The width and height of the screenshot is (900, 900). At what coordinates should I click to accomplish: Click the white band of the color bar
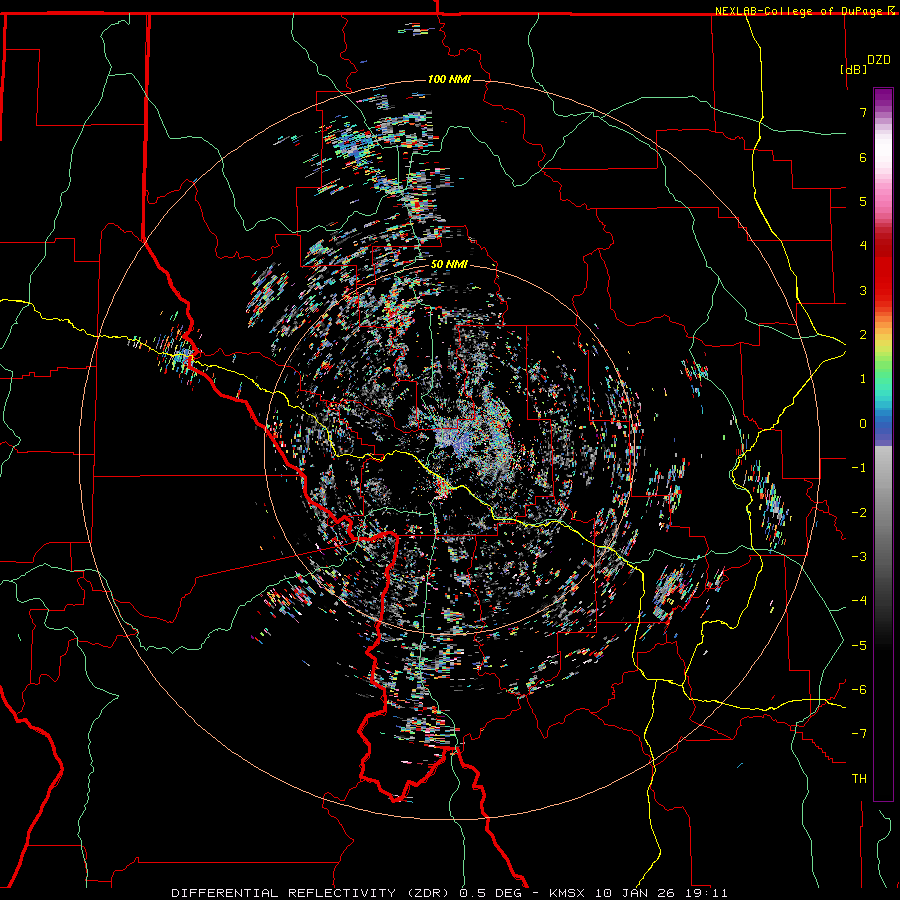(x=883, y=150)
